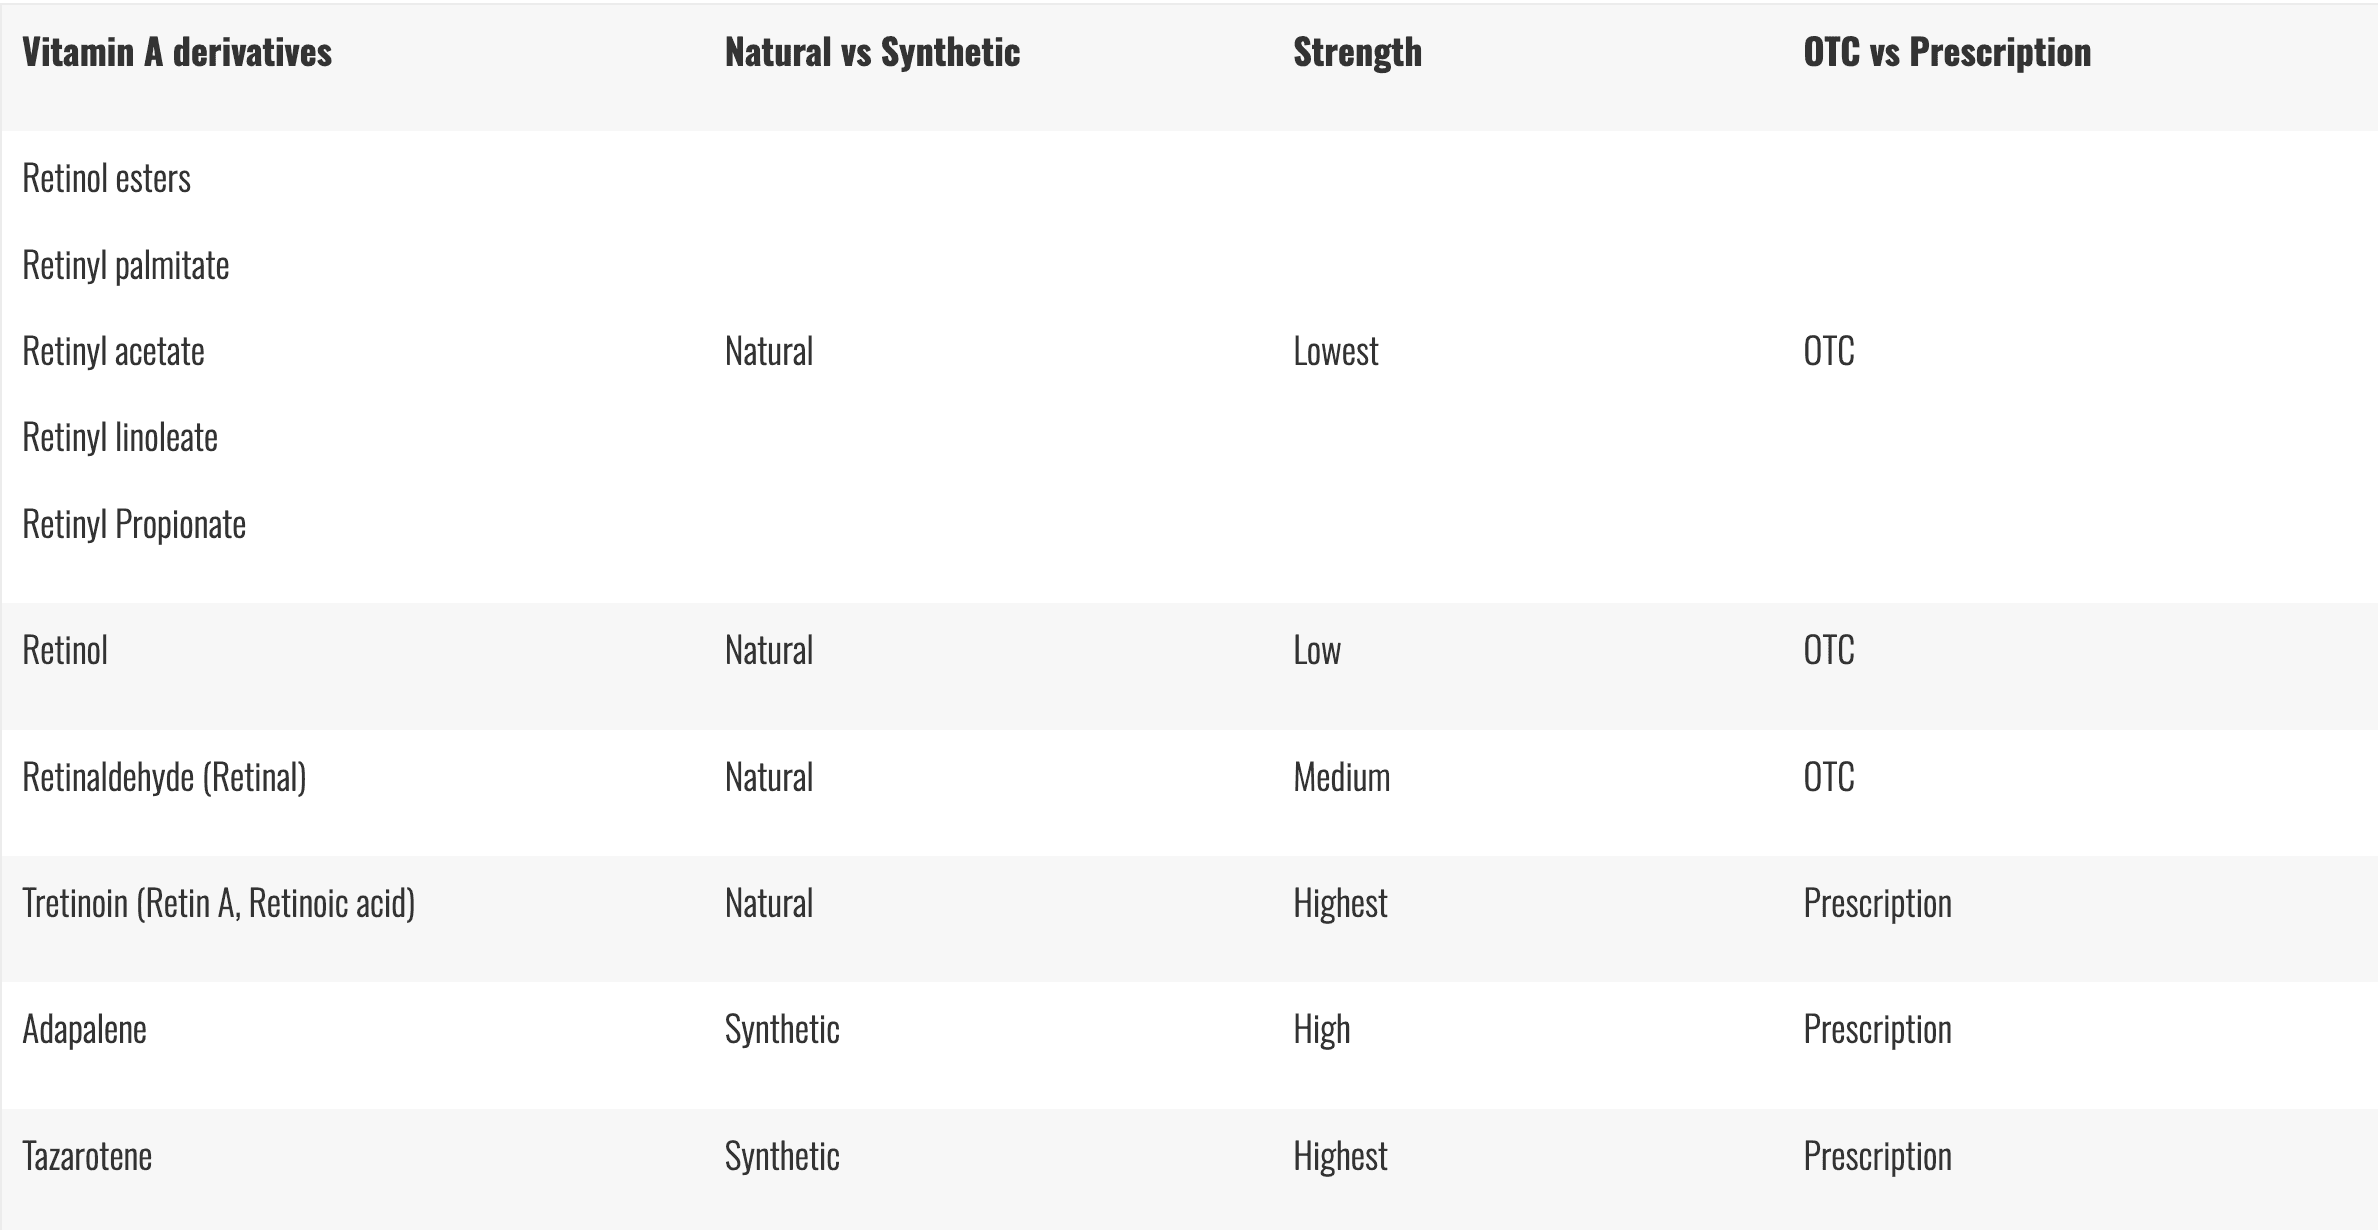Screen dimensions: 2378x1230
Task: Click the "Retinol" row name cell
Action: pos(65,651)
